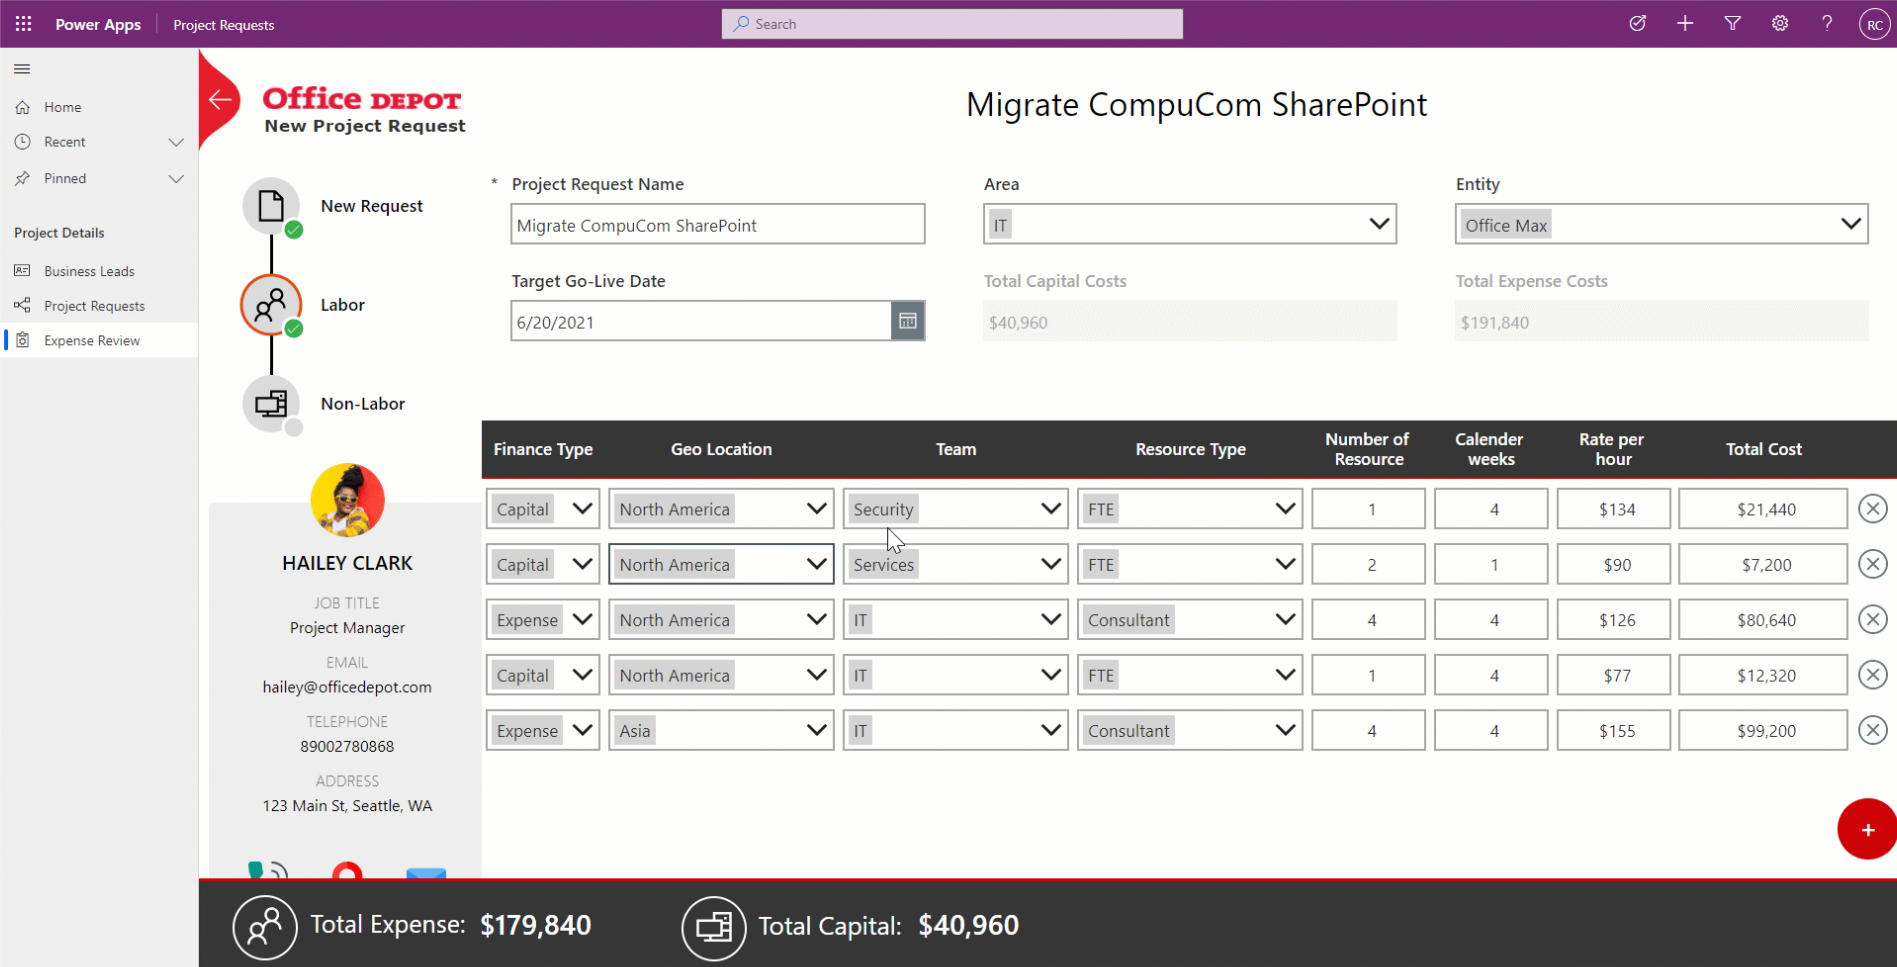Open the calendar date picker icon
Viewport: 1897px width, 967px height.
(x=907, y=321)
